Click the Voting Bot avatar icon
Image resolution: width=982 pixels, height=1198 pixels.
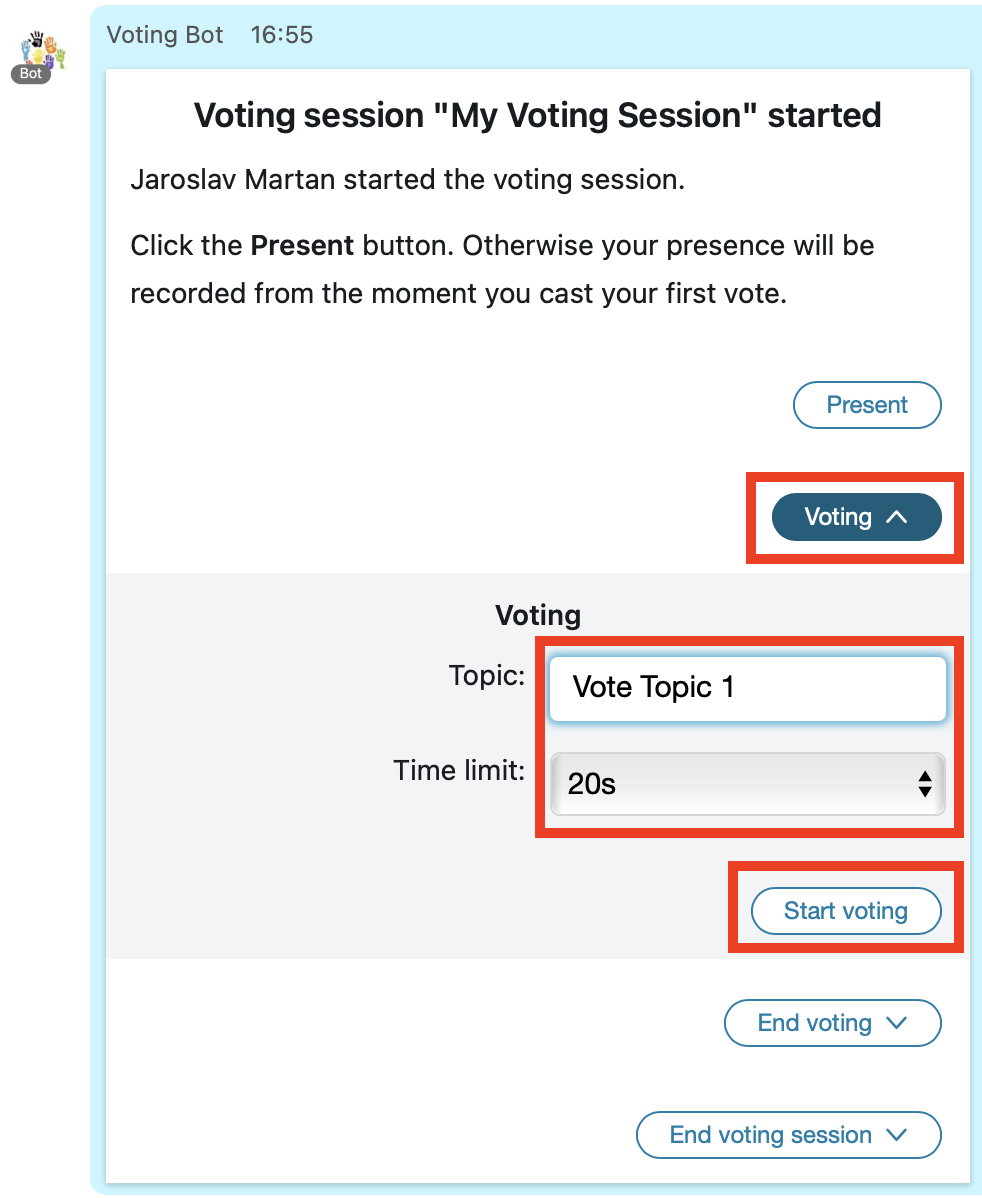coord(43,52)
